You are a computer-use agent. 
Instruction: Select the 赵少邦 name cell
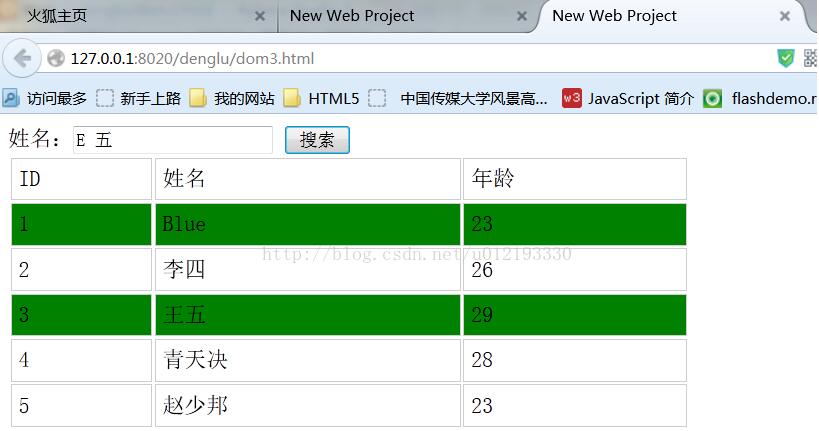(308, 406)
